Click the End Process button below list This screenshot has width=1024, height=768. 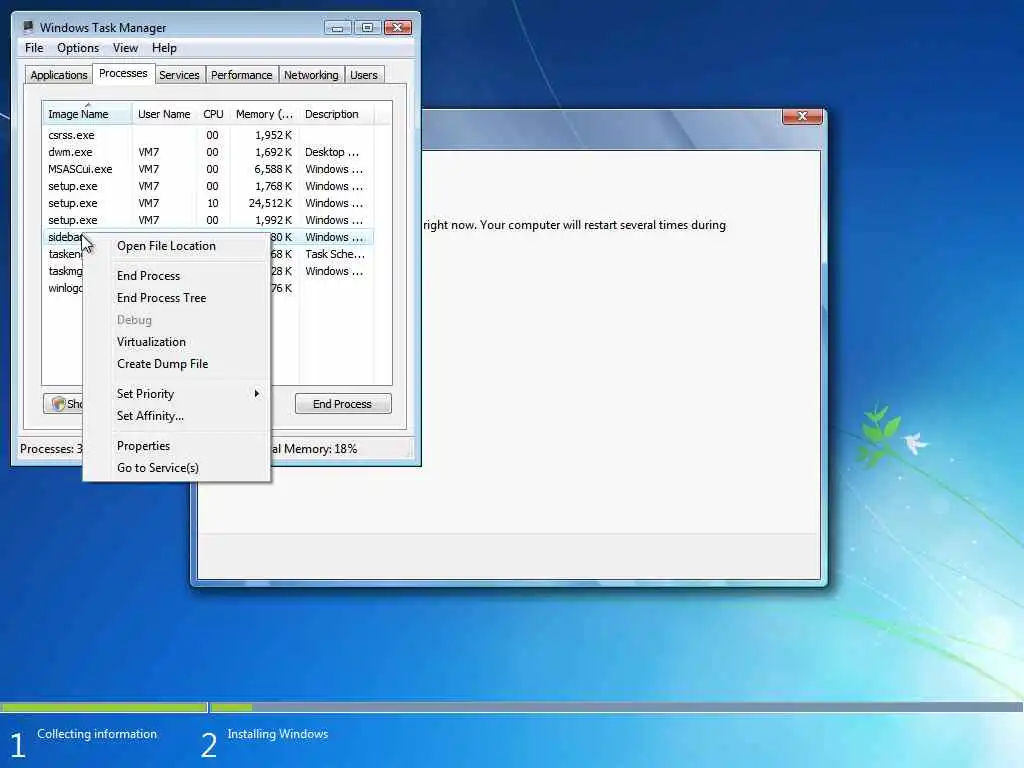point(343,404)
